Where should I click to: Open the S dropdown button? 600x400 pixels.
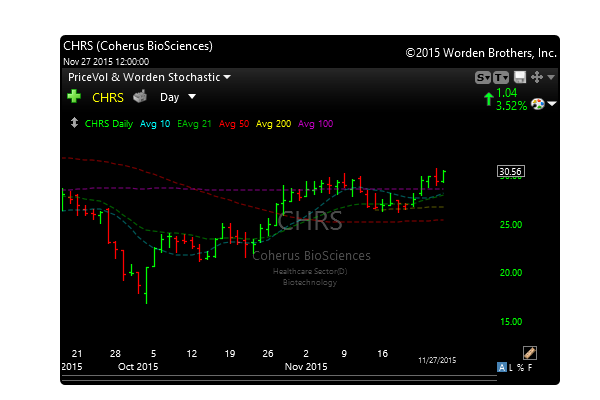[x=483, y=78]
